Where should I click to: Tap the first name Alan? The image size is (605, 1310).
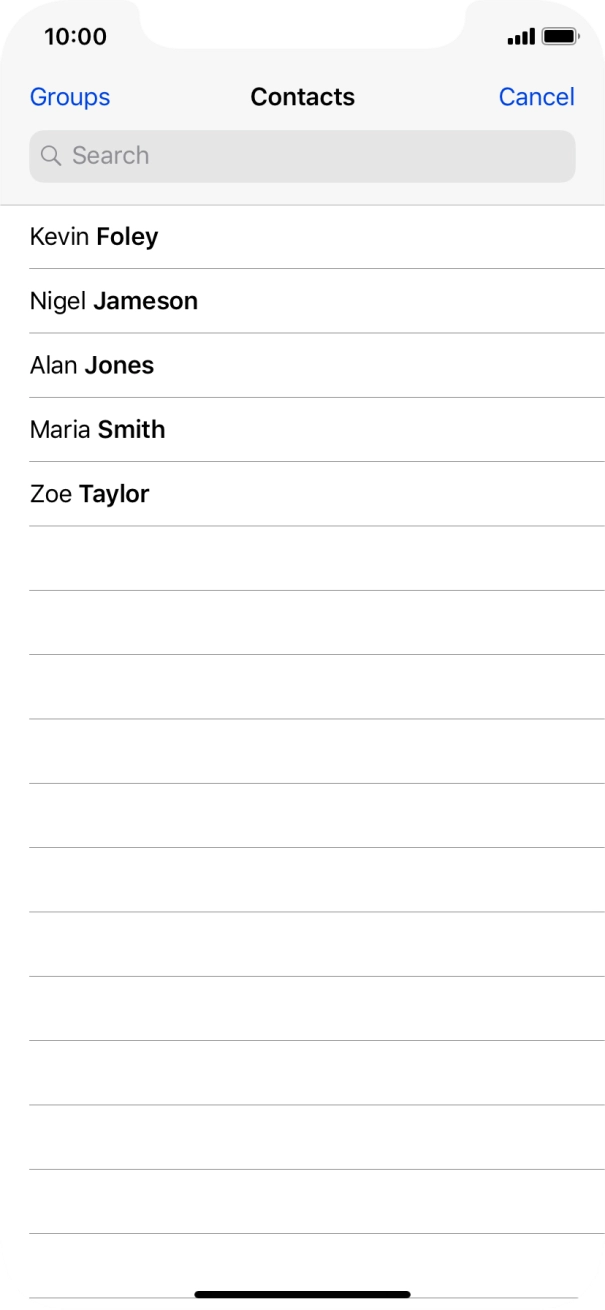pos(54,365)
